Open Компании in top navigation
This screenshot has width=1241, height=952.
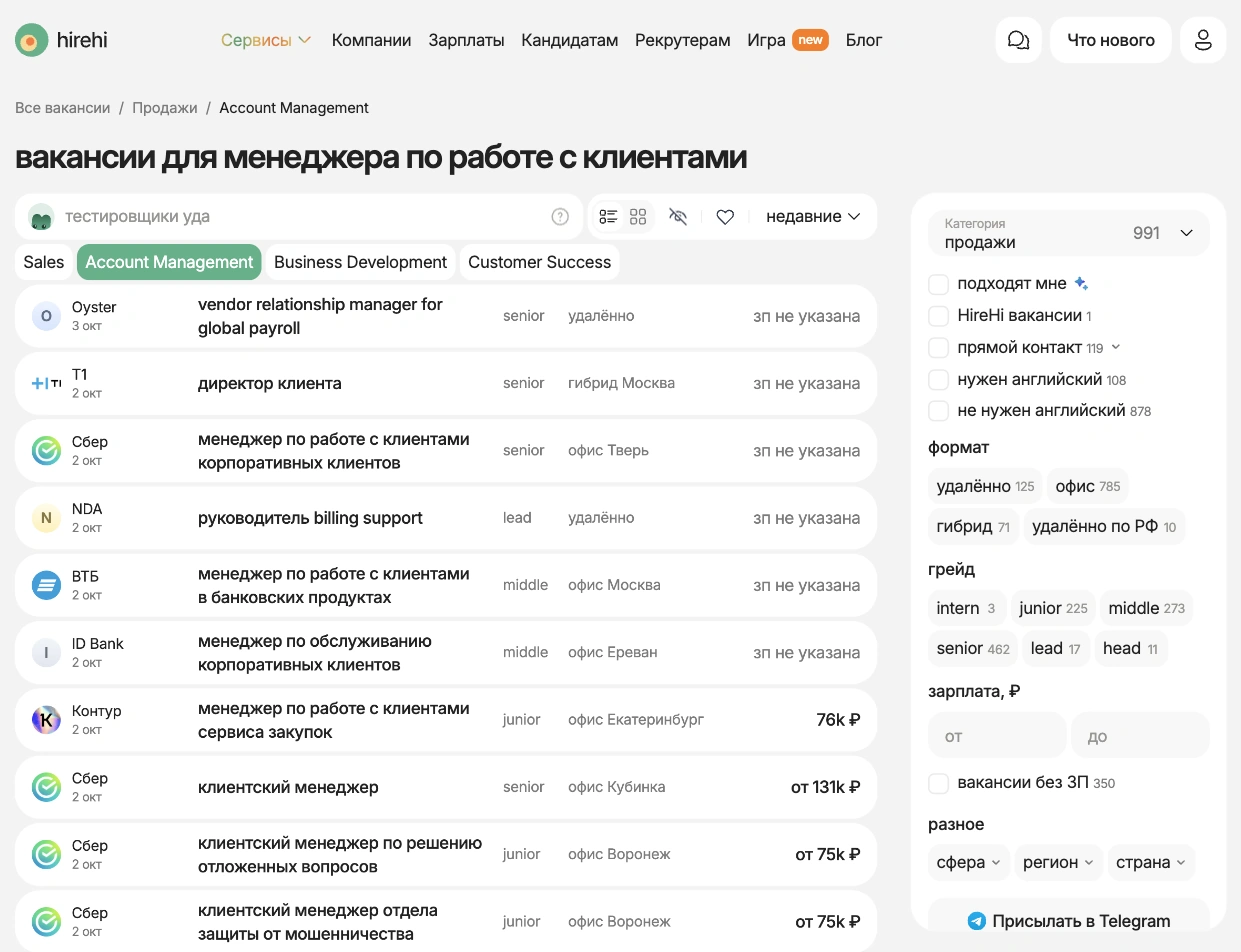(371, 40)
